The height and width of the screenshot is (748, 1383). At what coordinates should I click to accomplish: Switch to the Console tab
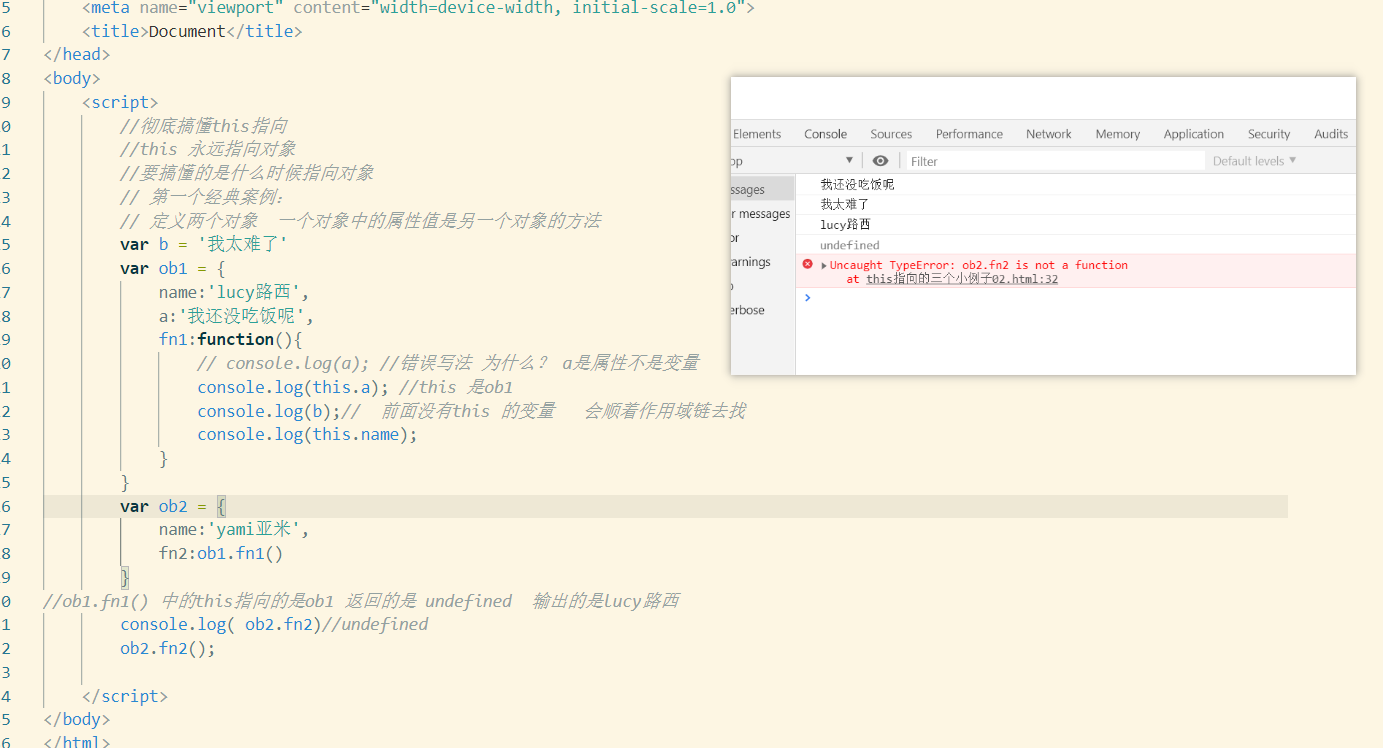(825, 134)
